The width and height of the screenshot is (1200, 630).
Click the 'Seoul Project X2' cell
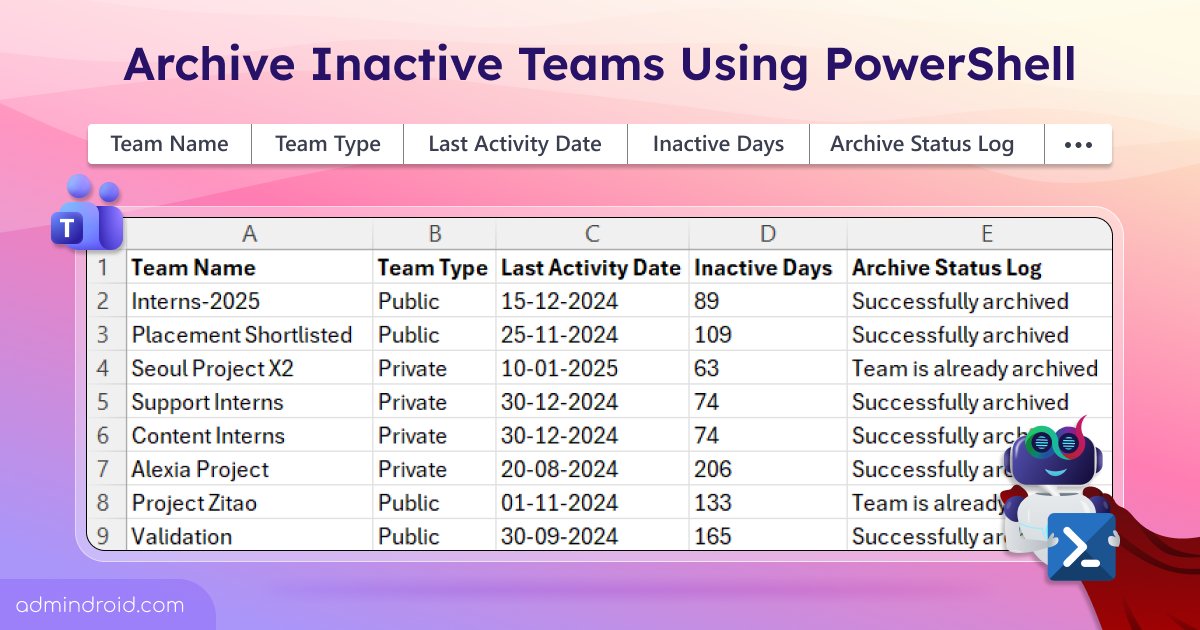pos(250,368)
